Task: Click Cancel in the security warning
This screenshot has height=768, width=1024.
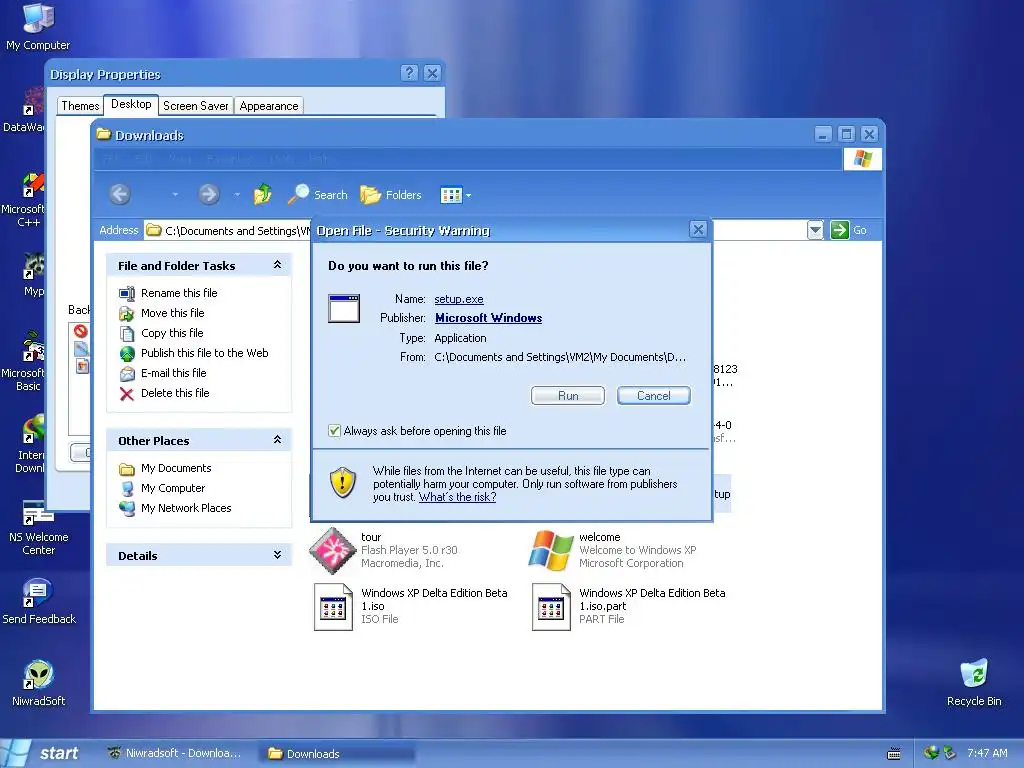Action: 654,396
